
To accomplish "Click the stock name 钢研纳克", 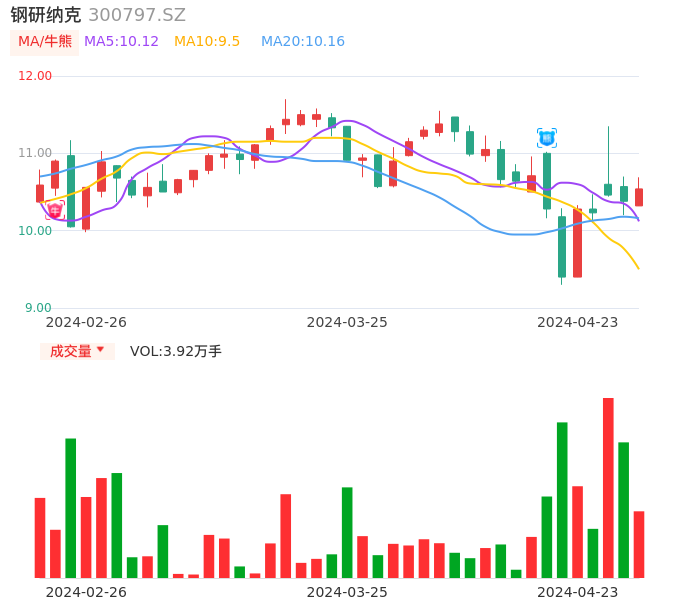I will 46,15.
